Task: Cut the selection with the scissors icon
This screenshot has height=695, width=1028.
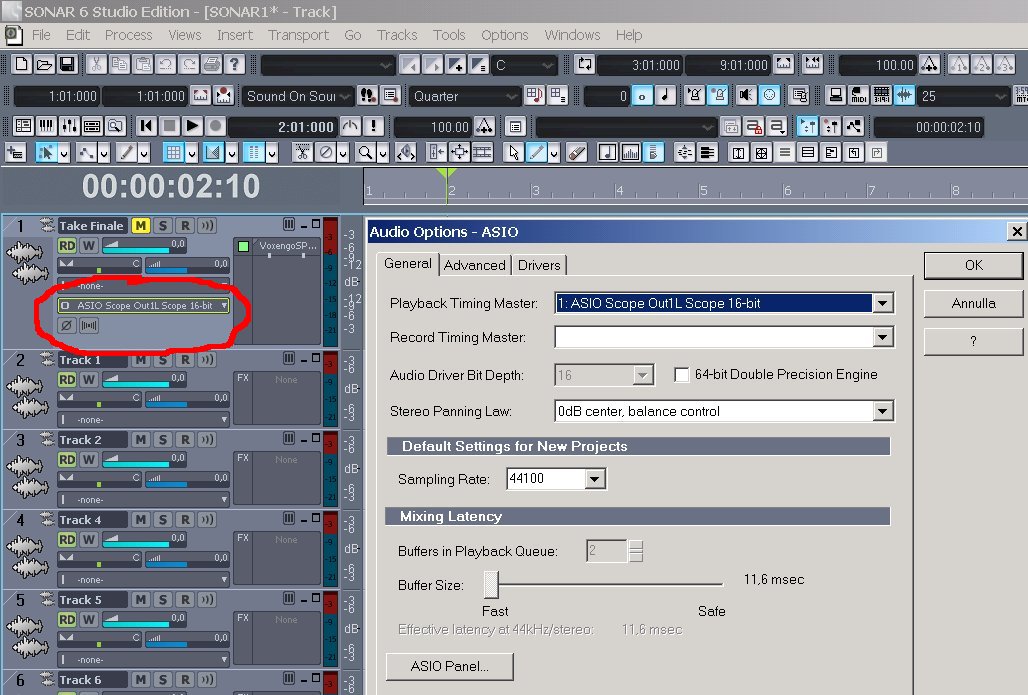Action: click(96, 64)
